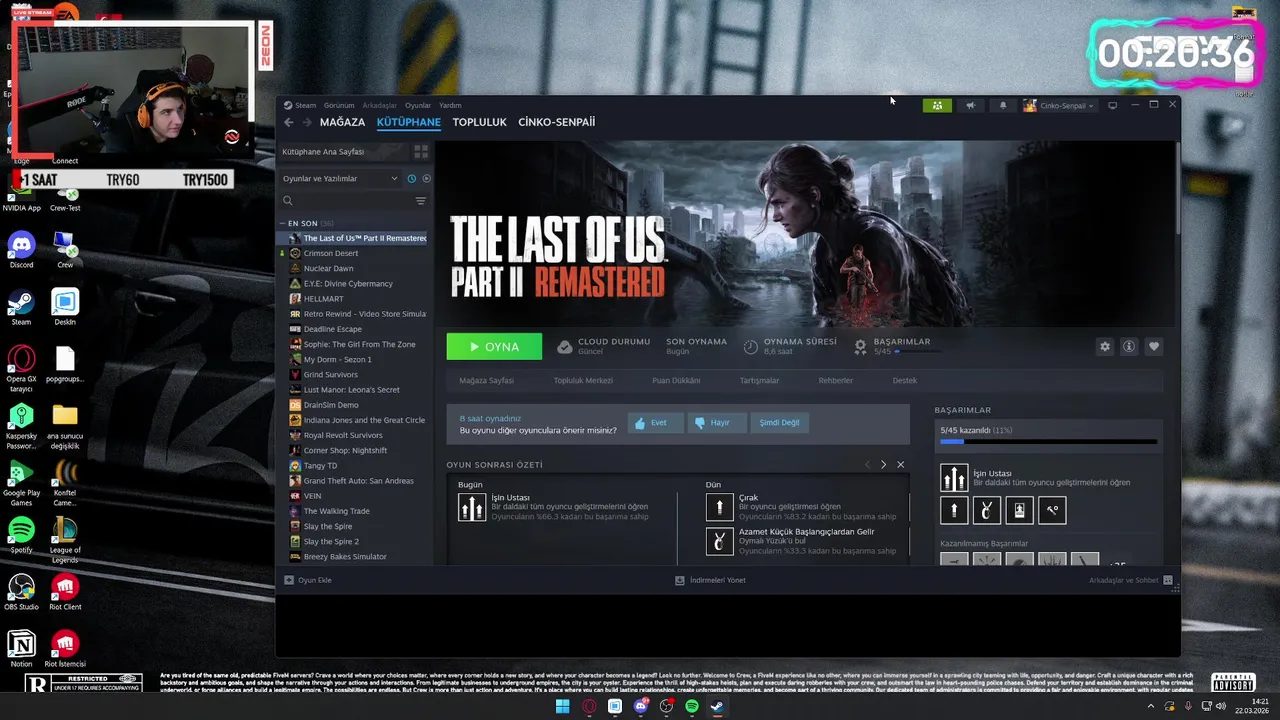Image resolution: width=1280 pixels, height=720 pixels.
Task: Open Discord desktop shortcut
Action: coord(21,249)
